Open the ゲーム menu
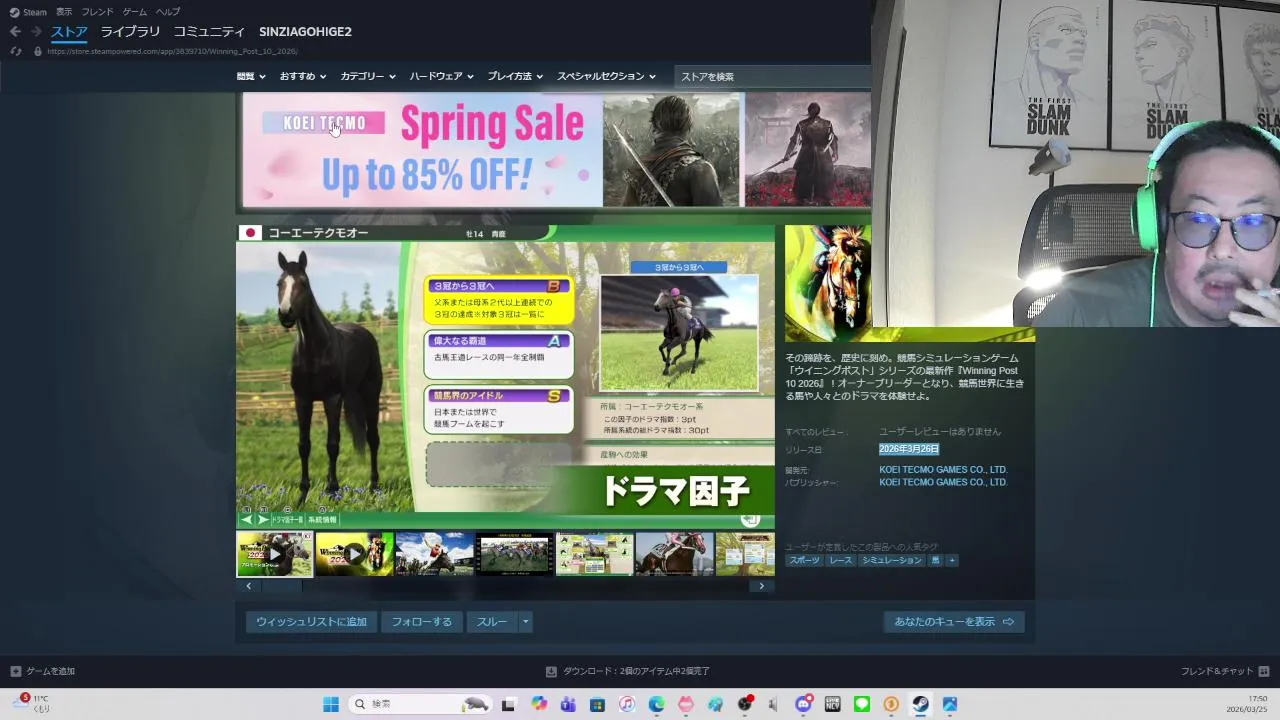The height and width of the screenshot is (720, 1280). pyautogui.click(x=135, y=12)
